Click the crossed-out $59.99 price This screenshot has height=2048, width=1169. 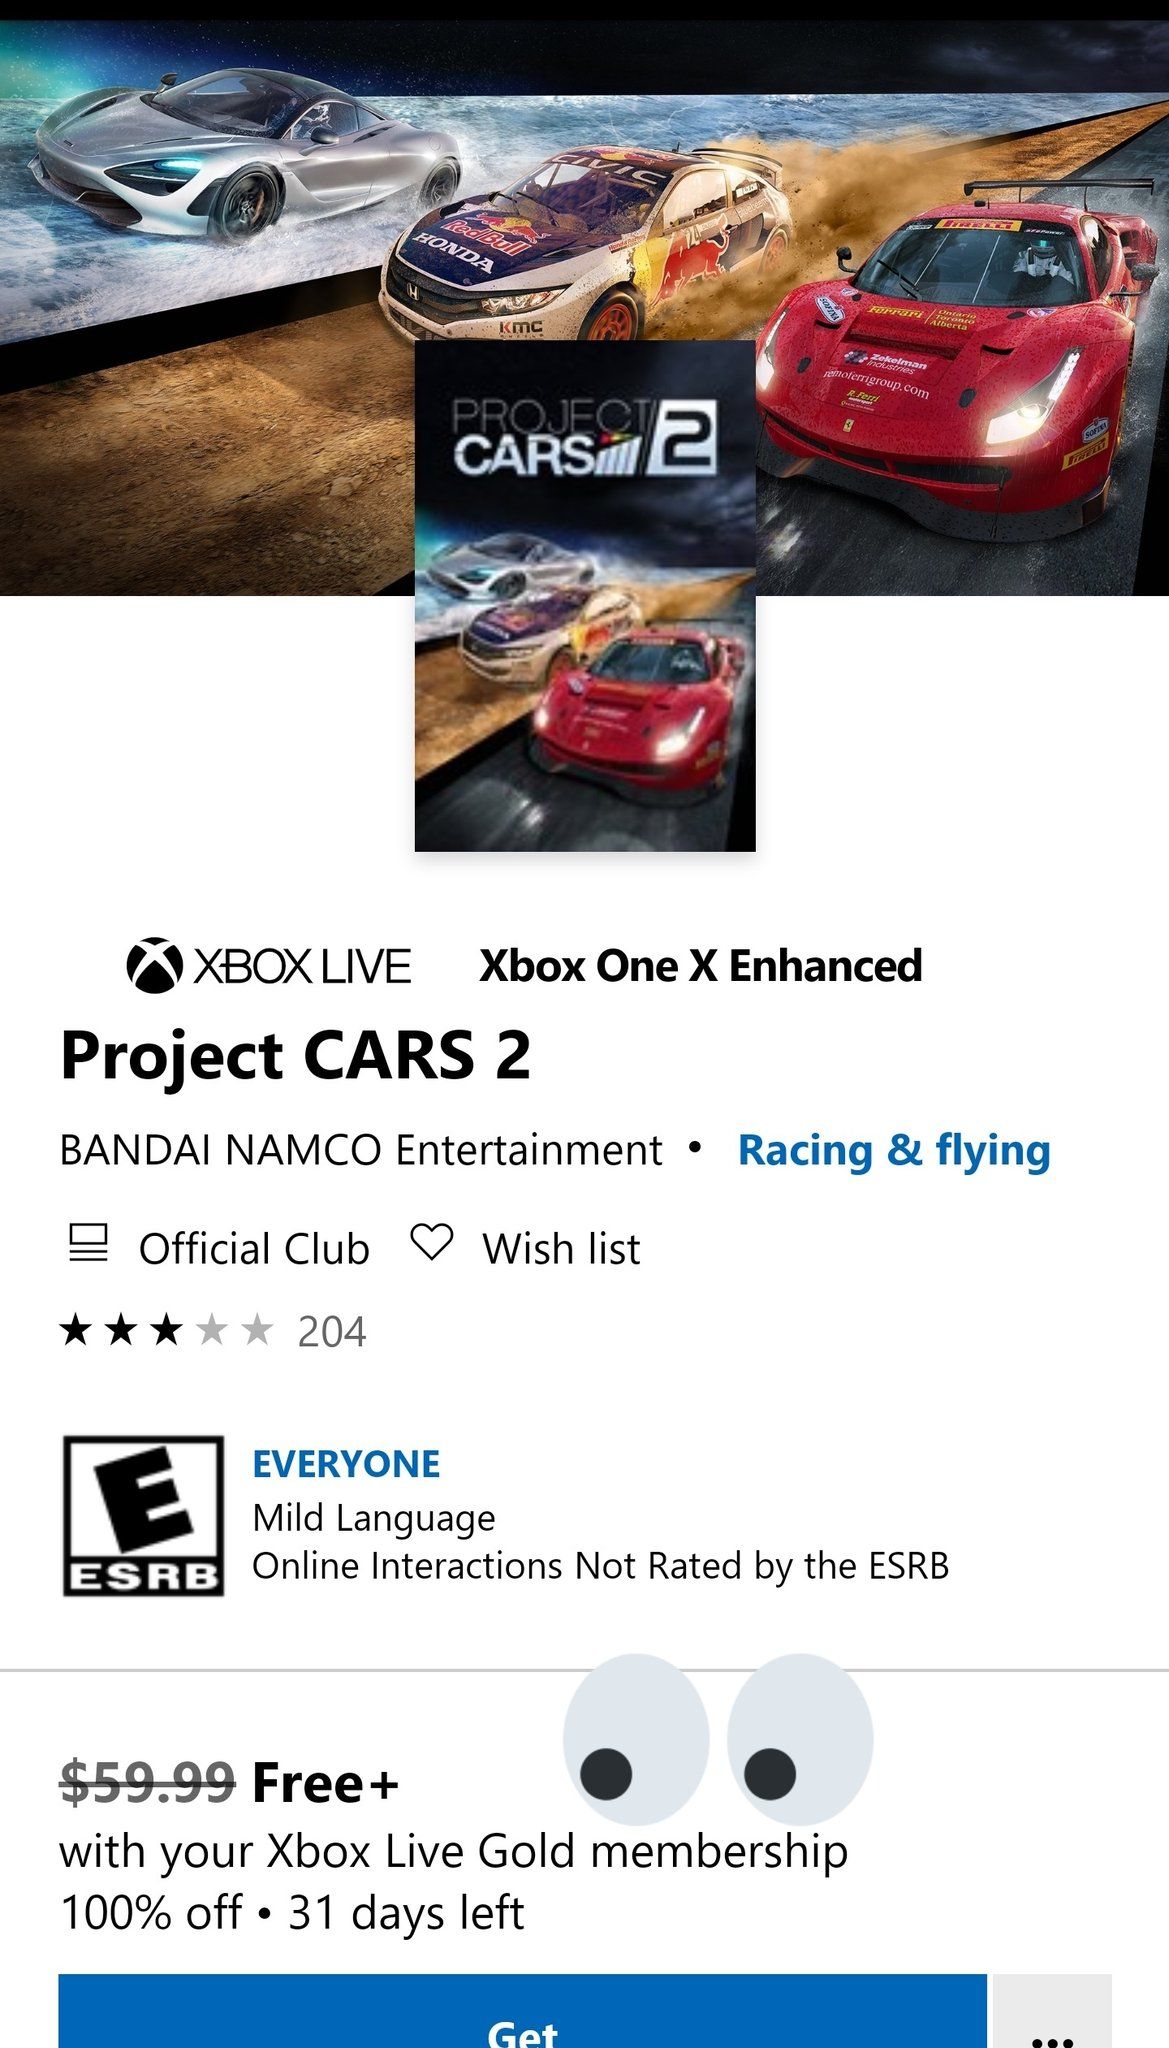pyautogui.click(x=147, y=1783)
